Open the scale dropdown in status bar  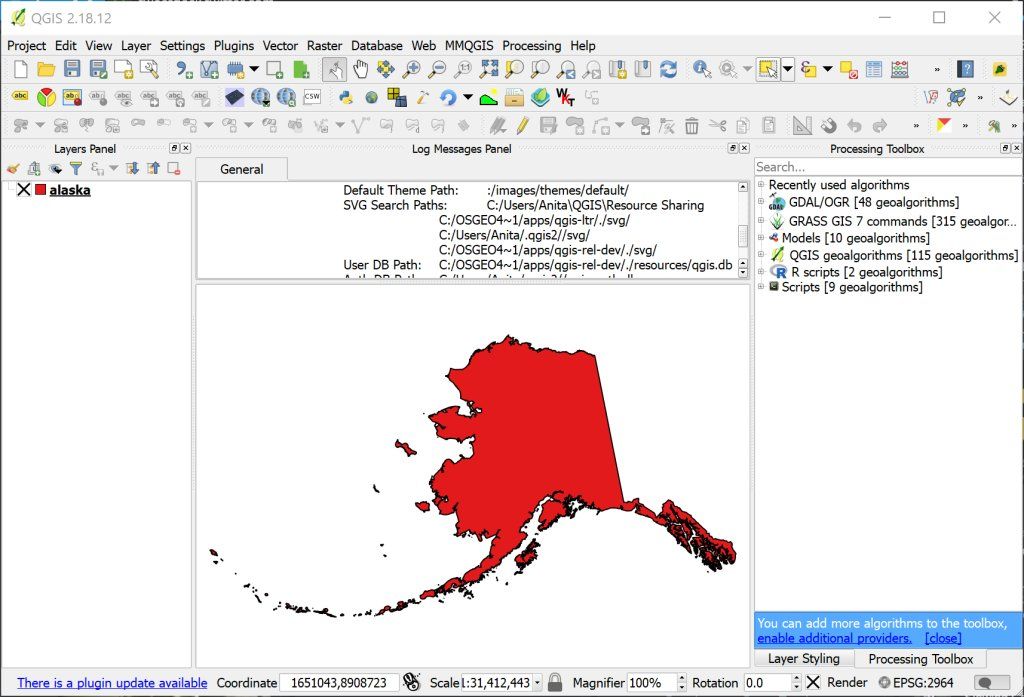tap(537, 683)
